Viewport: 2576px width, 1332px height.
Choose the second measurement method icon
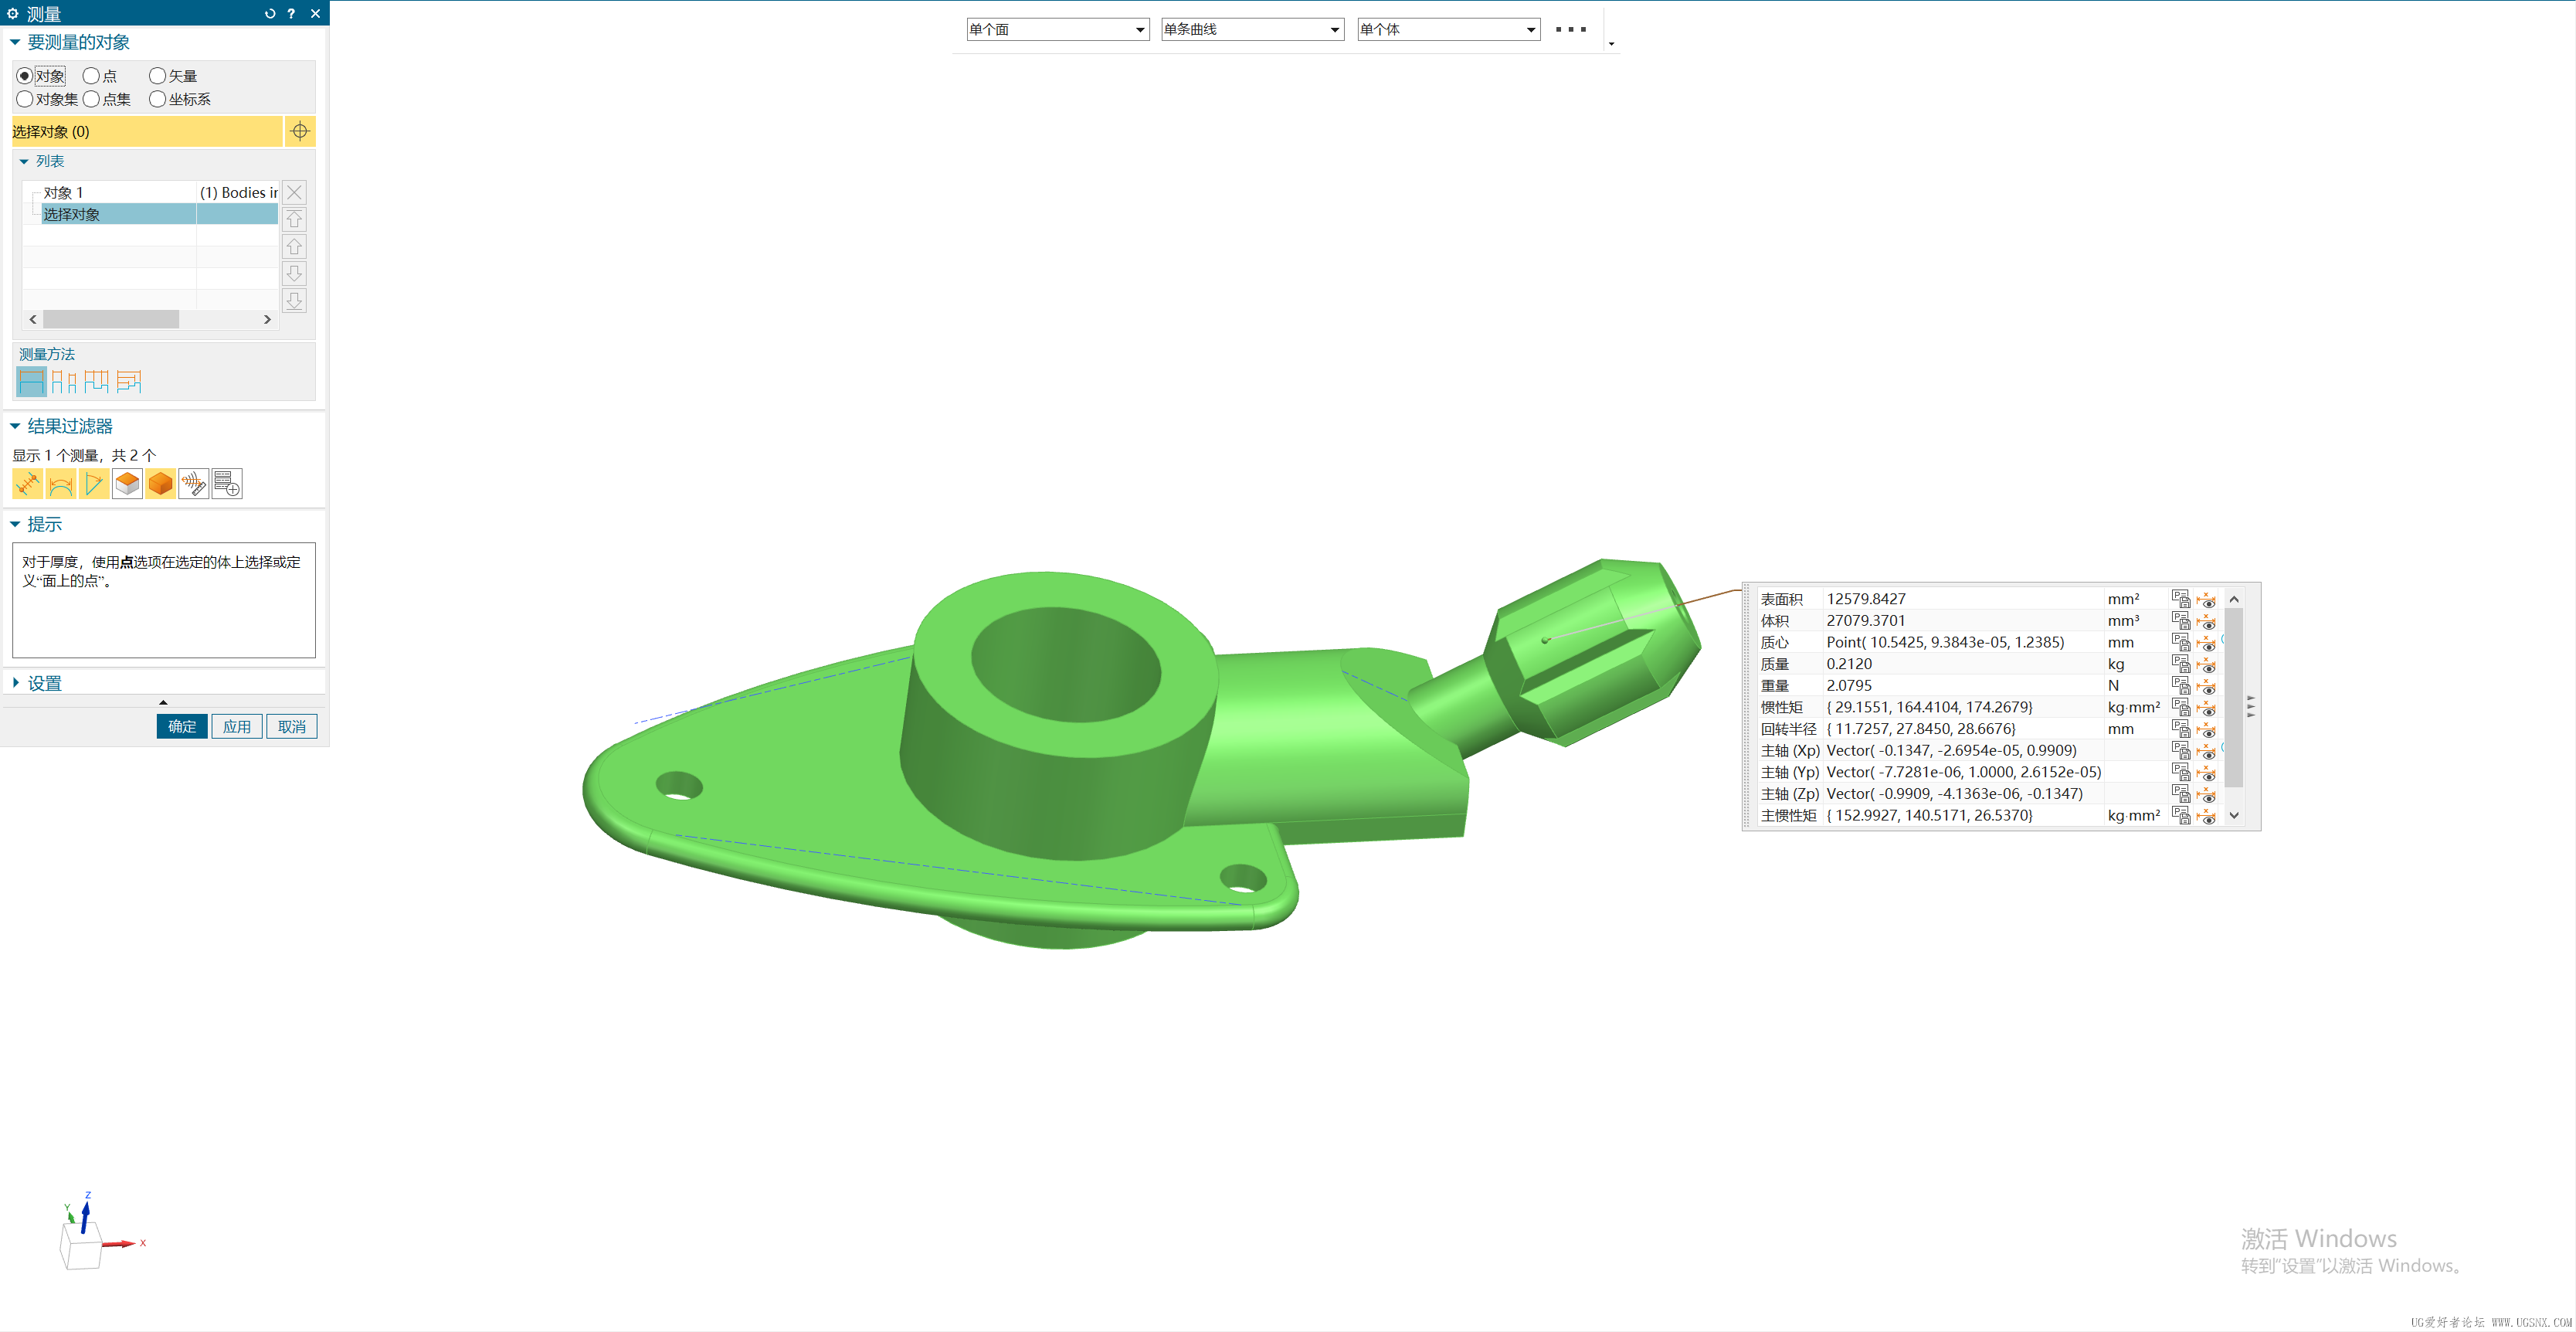tap(64, 381)
